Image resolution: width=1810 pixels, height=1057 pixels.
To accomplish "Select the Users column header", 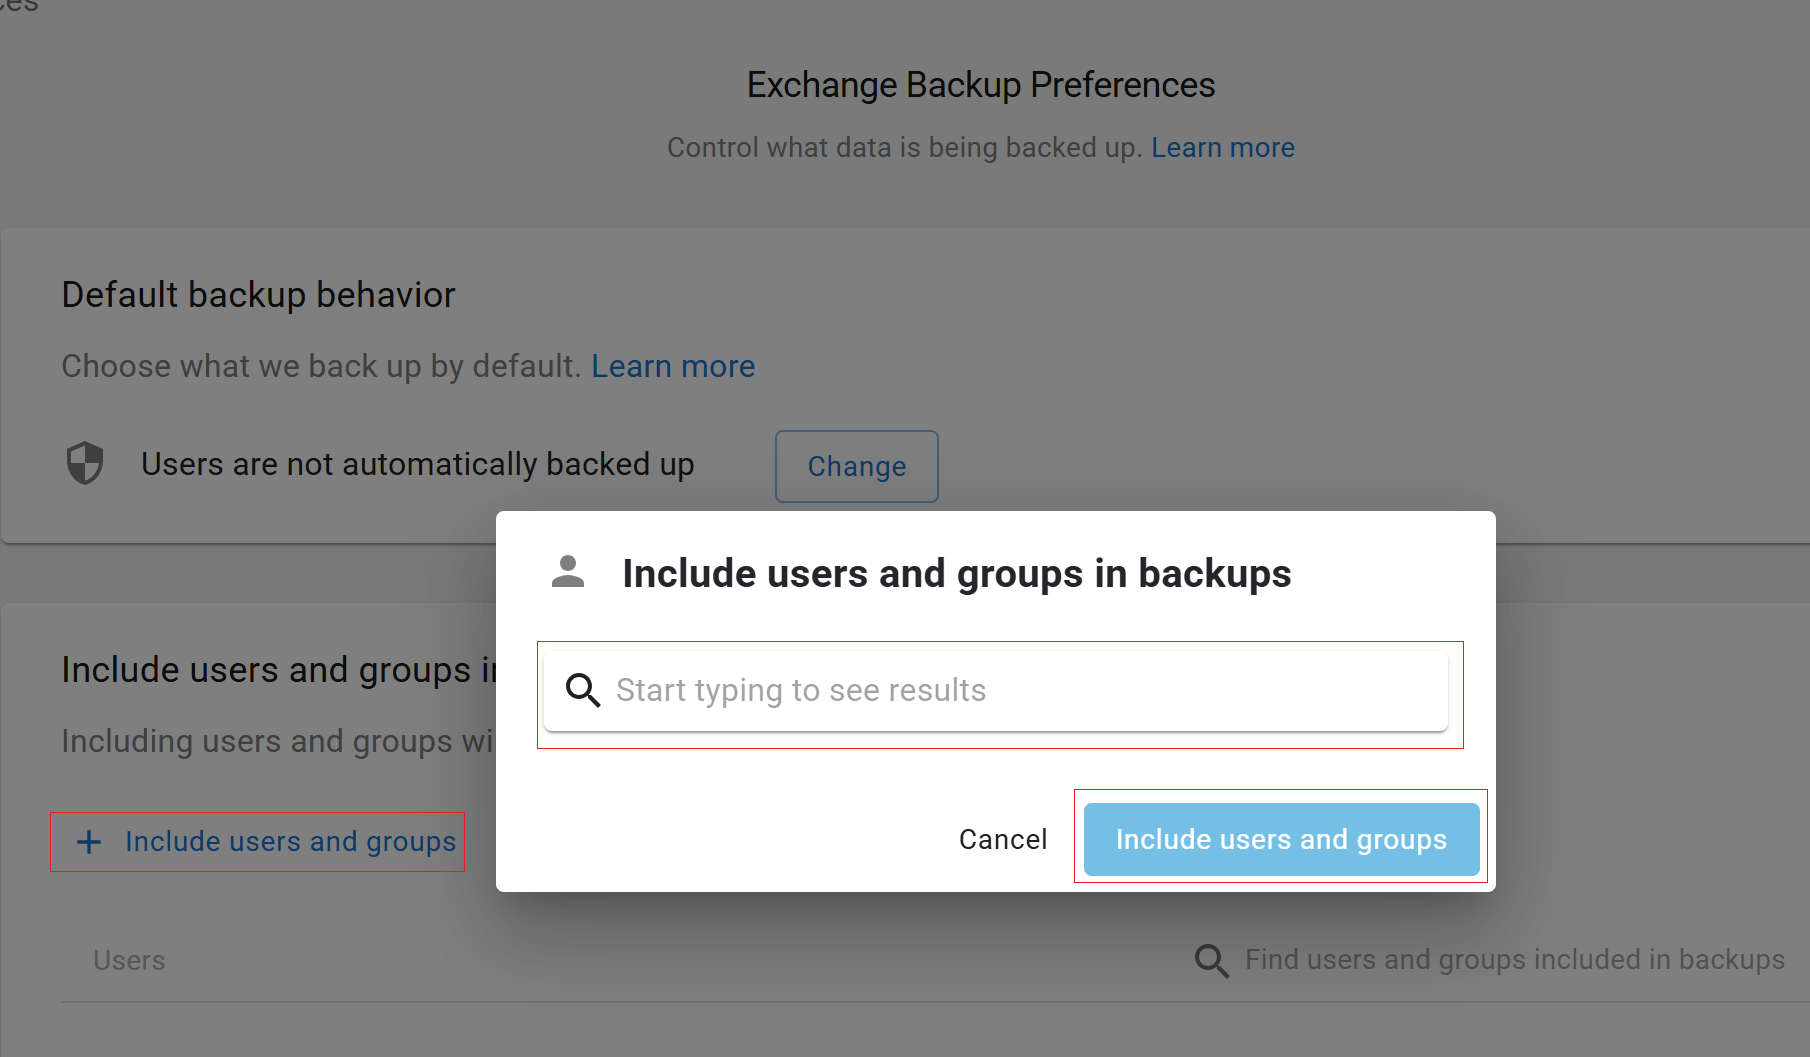I will click(129, 960).
